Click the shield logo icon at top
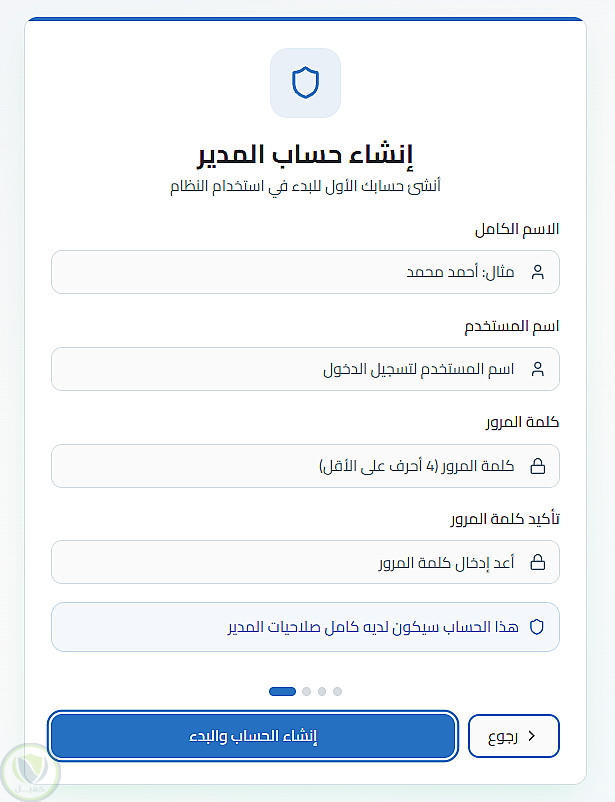Screen dimensions: 615x802 (x=305, y=82)
